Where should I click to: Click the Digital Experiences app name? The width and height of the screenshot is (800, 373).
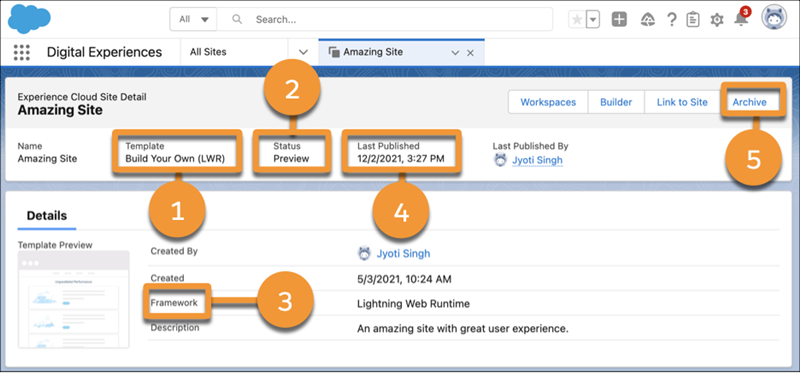(x=104, y=52)
